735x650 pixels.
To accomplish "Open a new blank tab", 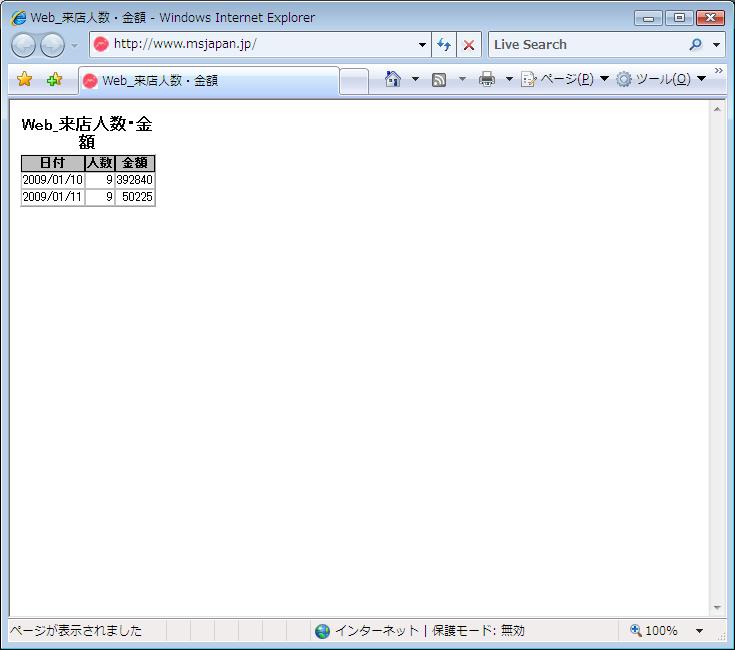I will coord(354,82).
